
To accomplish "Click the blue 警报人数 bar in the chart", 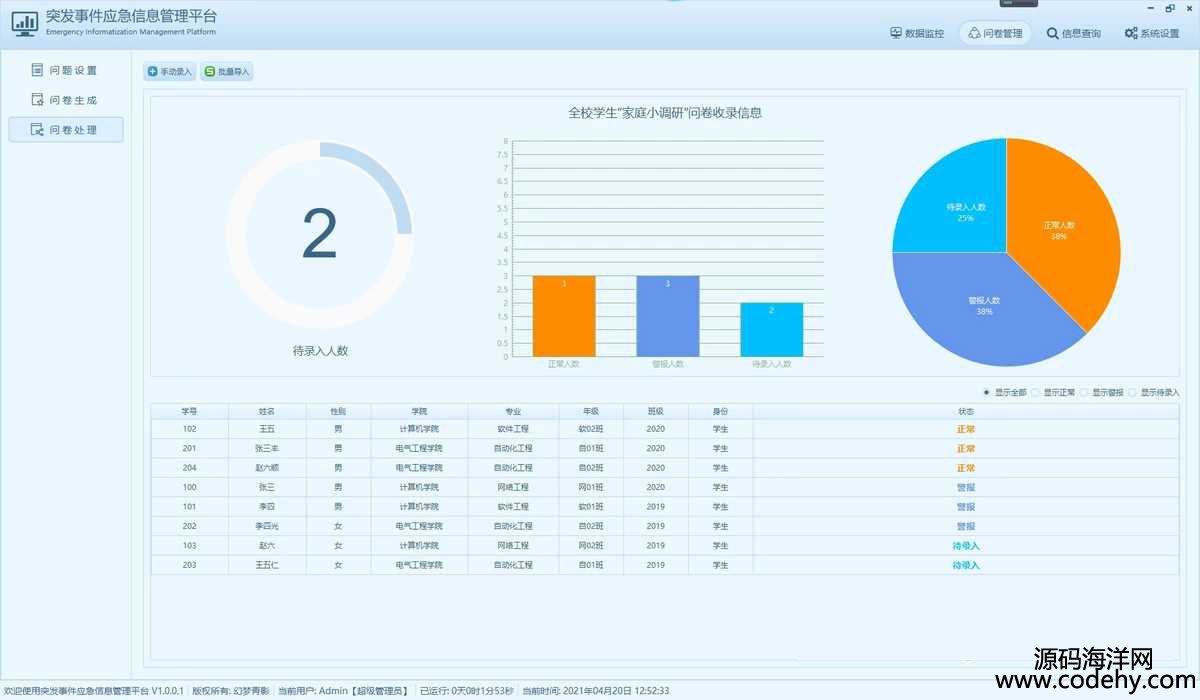I will click(668, 316).
